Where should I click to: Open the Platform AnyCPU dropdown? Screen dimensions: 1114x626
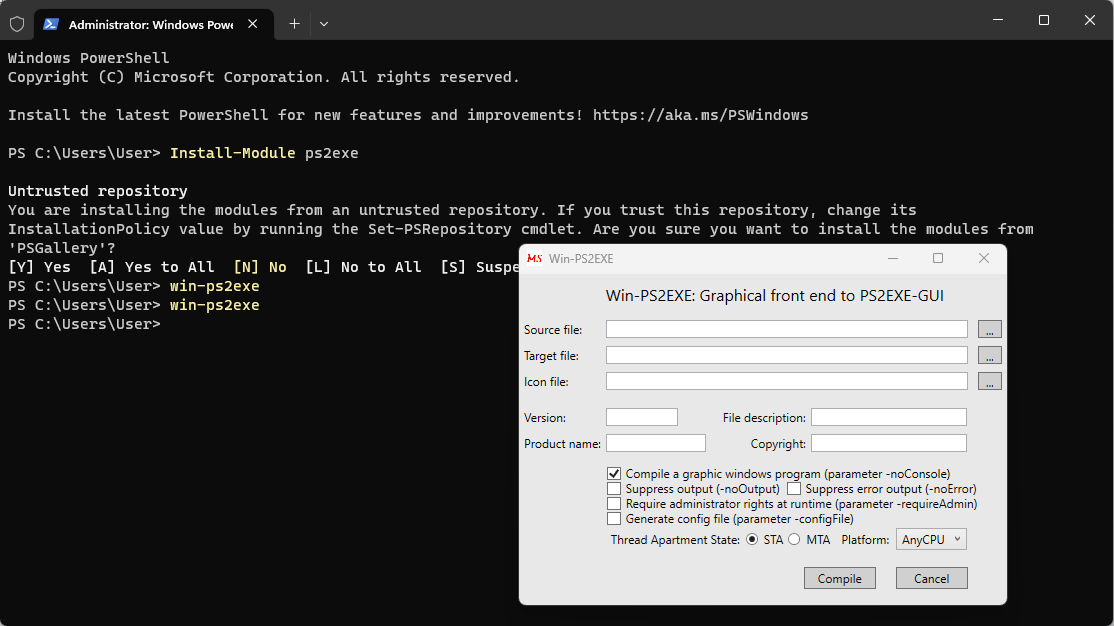[931, 539]
